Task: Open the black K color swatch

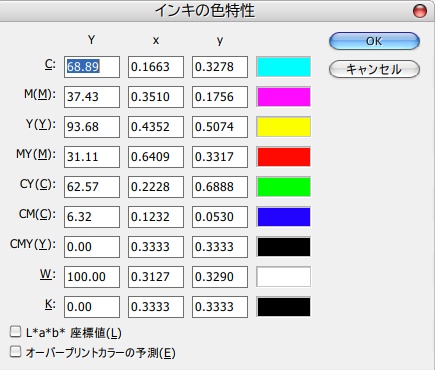Action: click(284, 307)
